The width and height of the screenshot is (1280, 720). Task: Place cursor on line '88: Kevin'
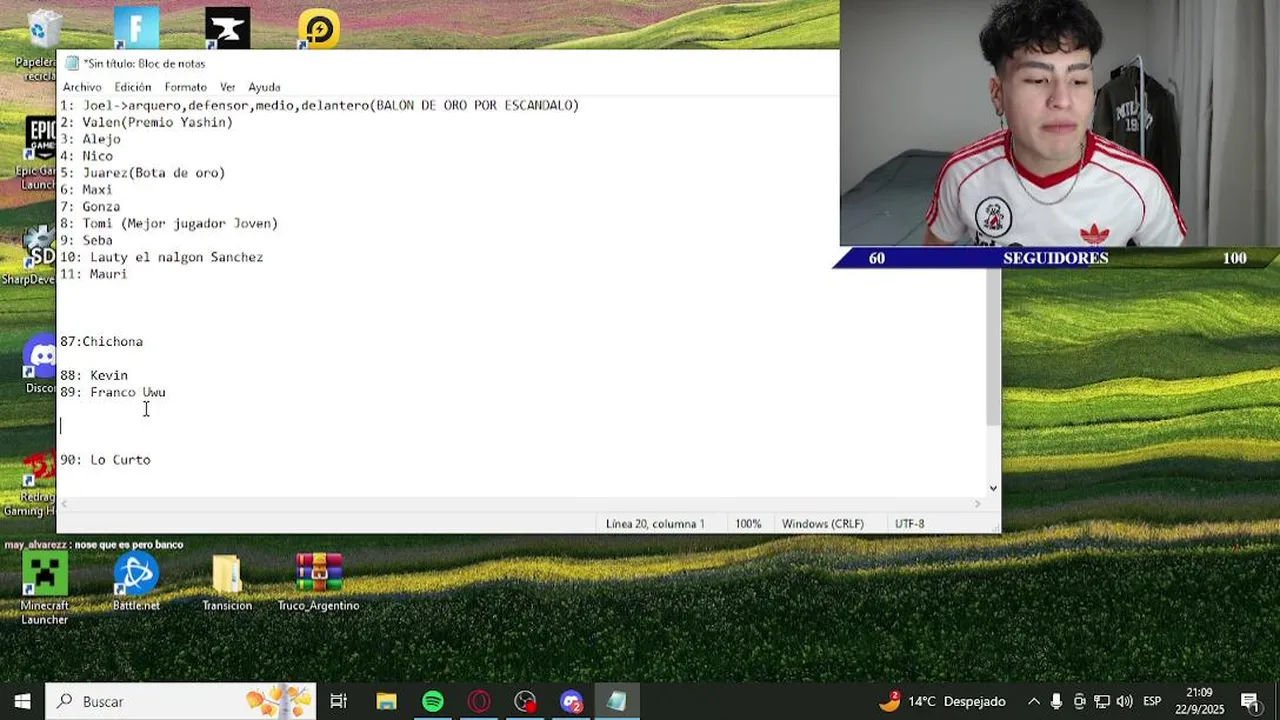coord(94,375)
